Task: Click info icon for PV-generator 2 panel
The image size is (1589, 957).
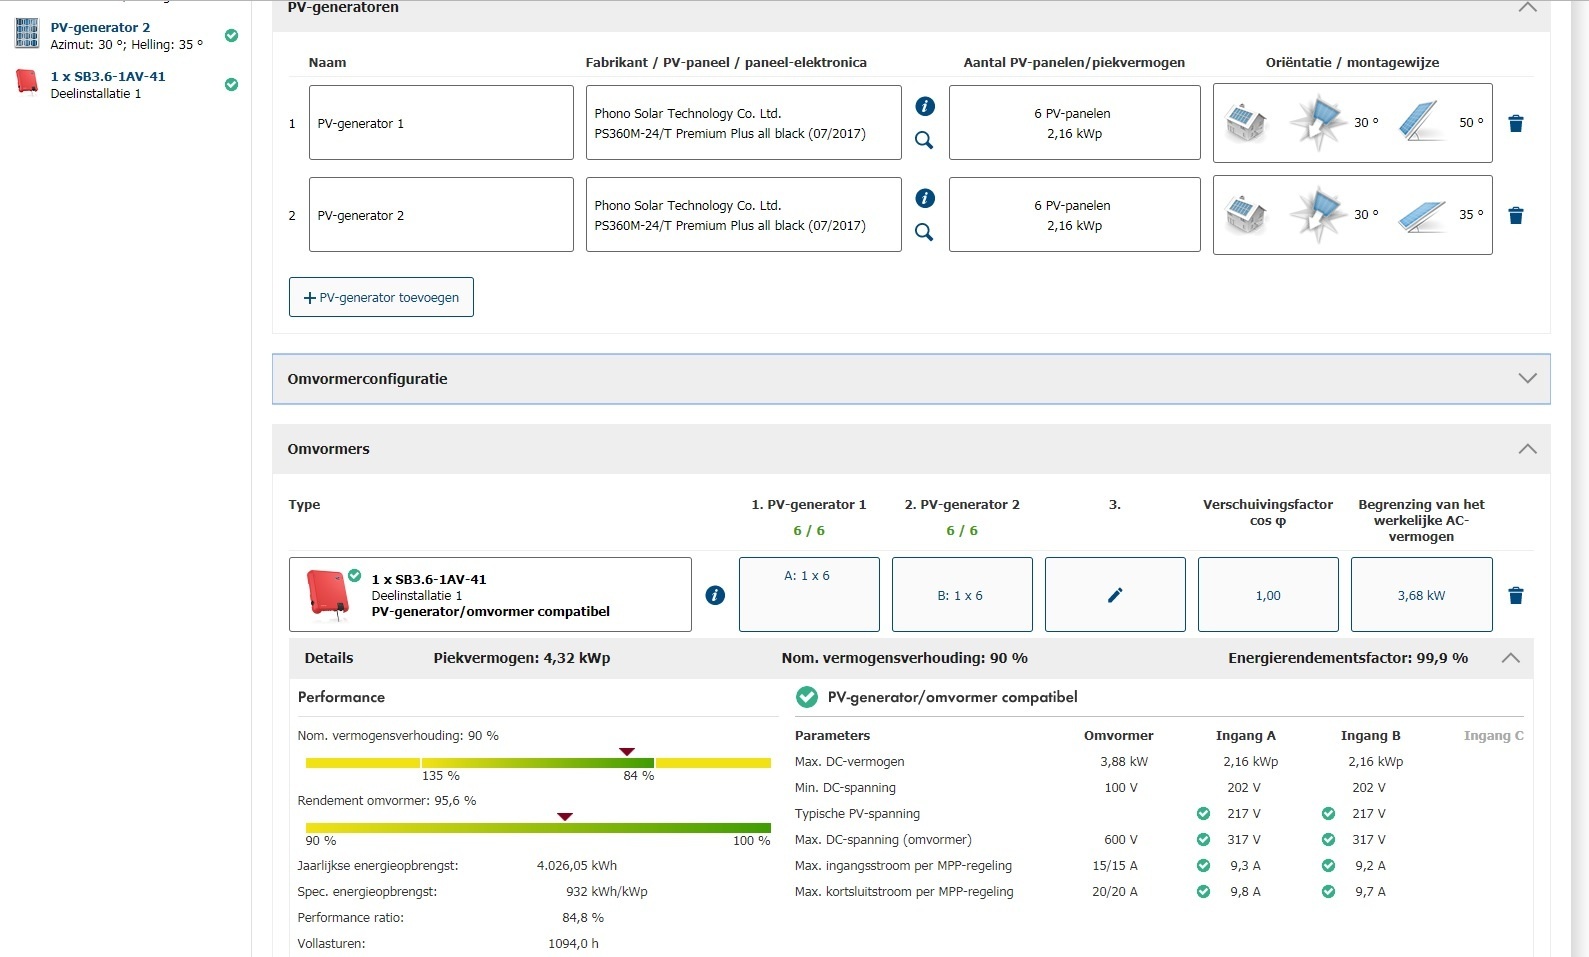Action: 925,198
